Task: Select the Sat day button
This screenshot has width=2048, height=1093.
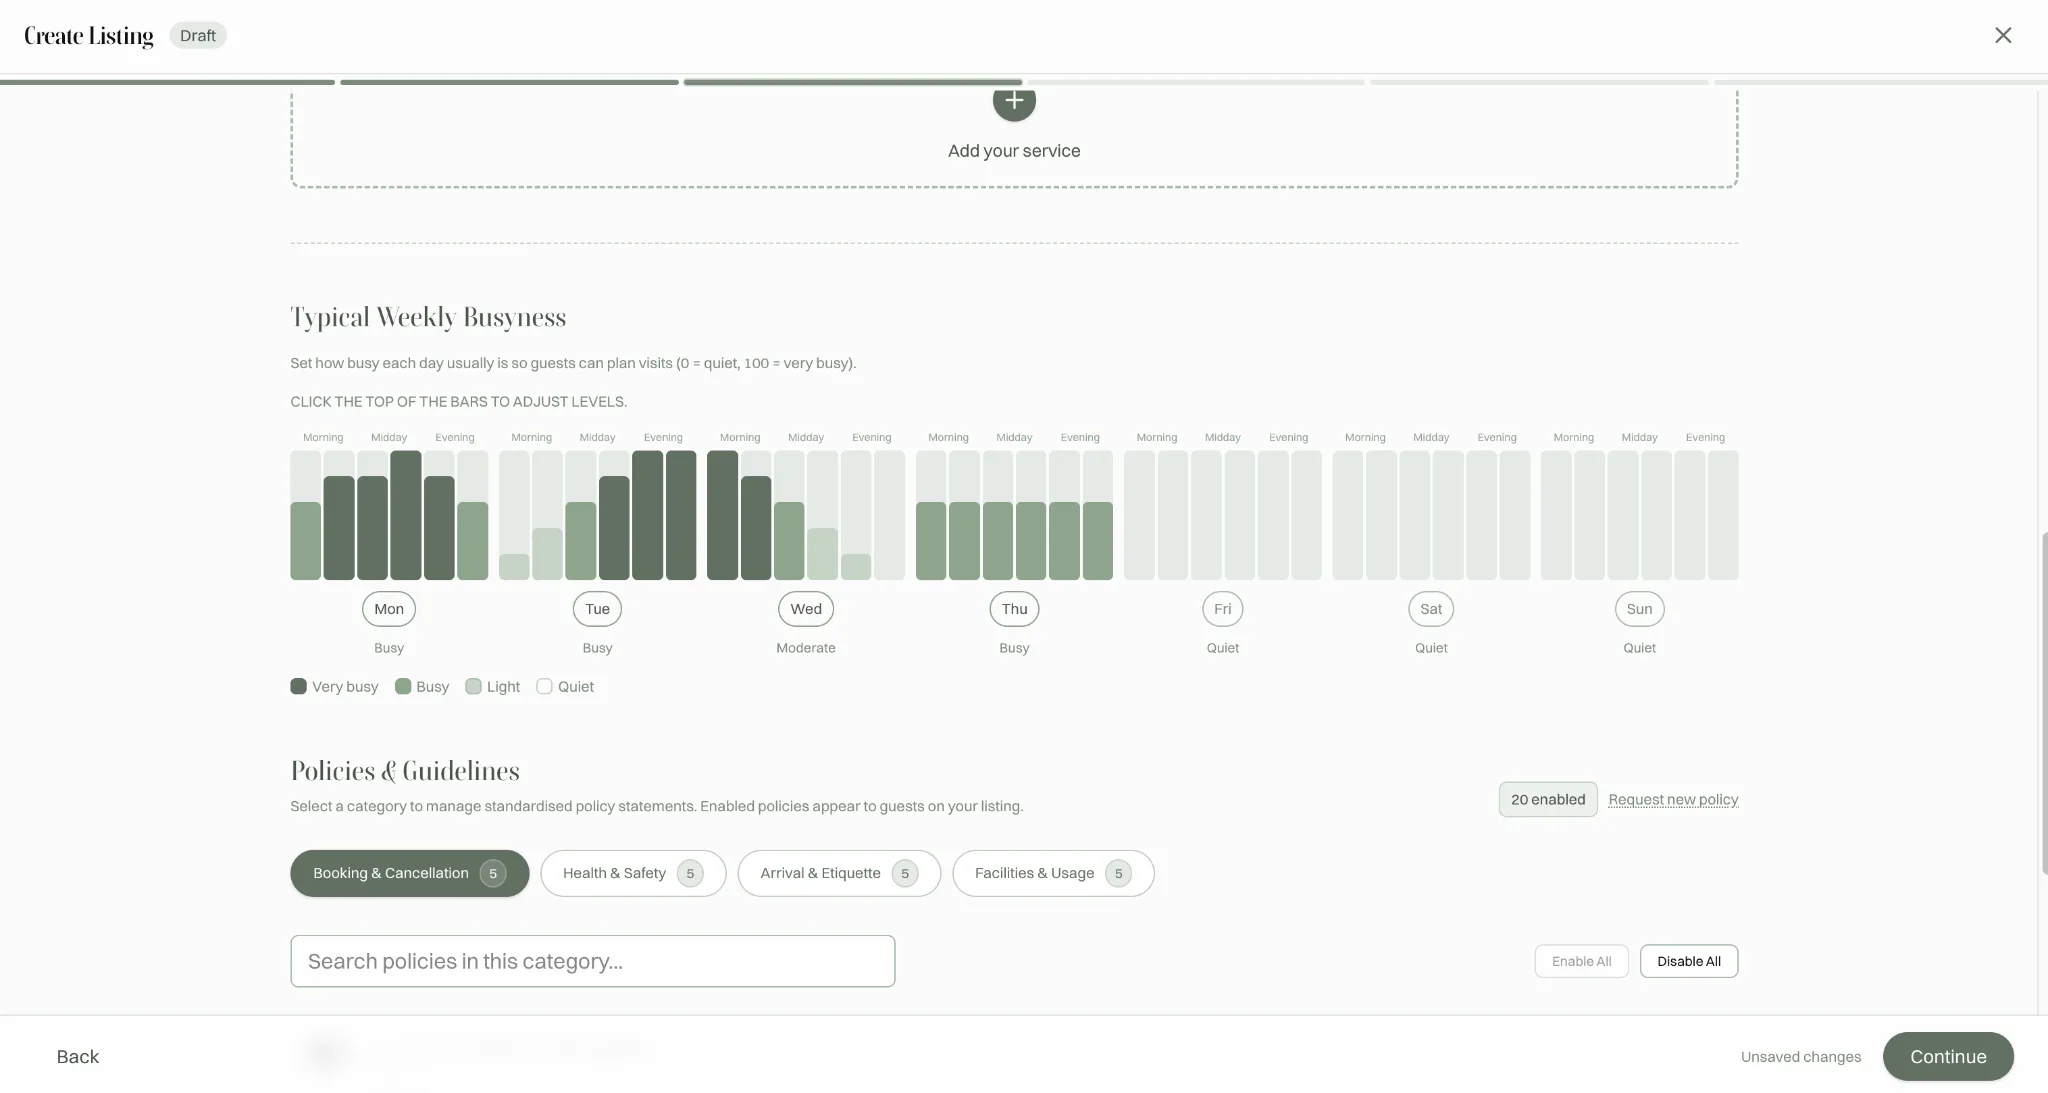Action: pyautogui.click(x=1431, y=609)
